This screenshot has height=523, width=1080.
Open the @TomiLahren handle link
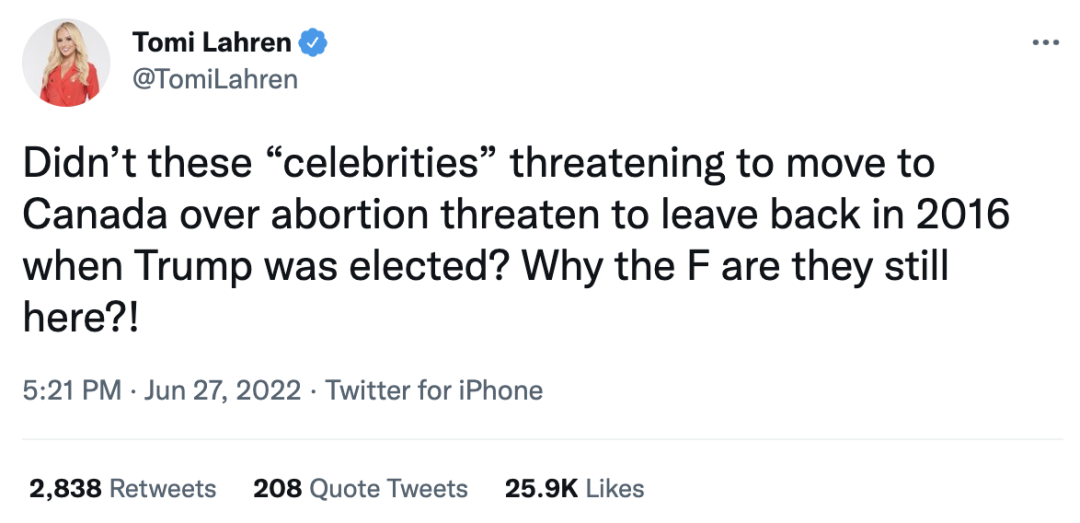click(214, 79)
